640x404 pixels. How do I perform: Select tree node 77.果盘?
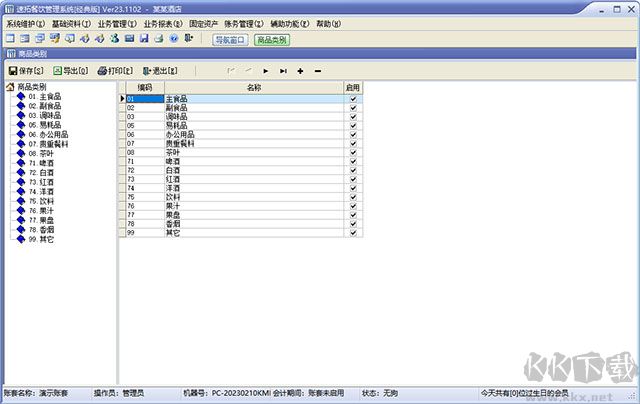tap(41, 220)
